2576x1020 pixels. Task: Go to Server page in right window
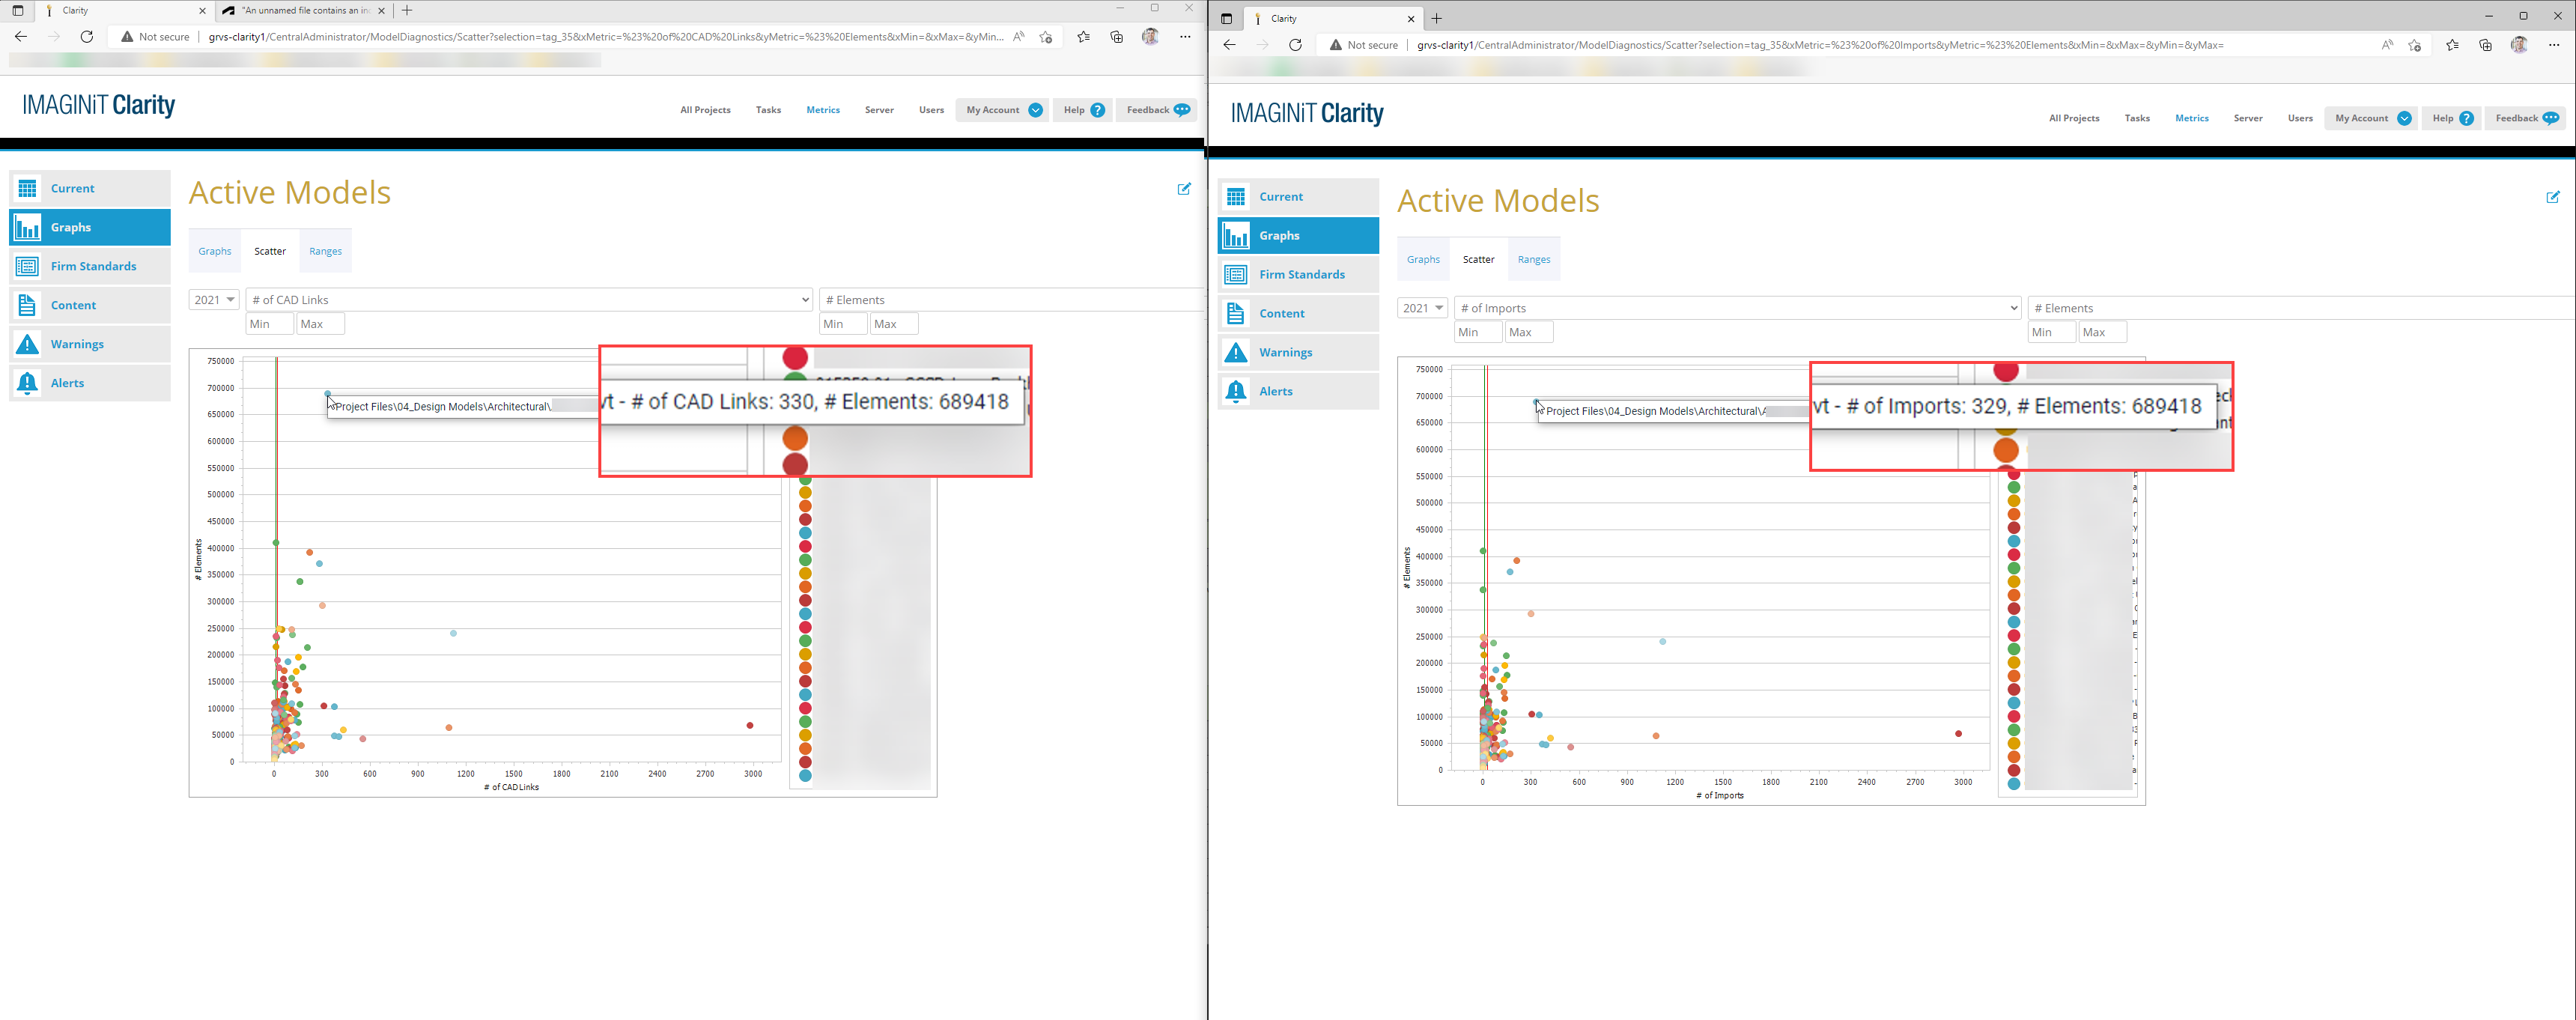(2248, 118)
